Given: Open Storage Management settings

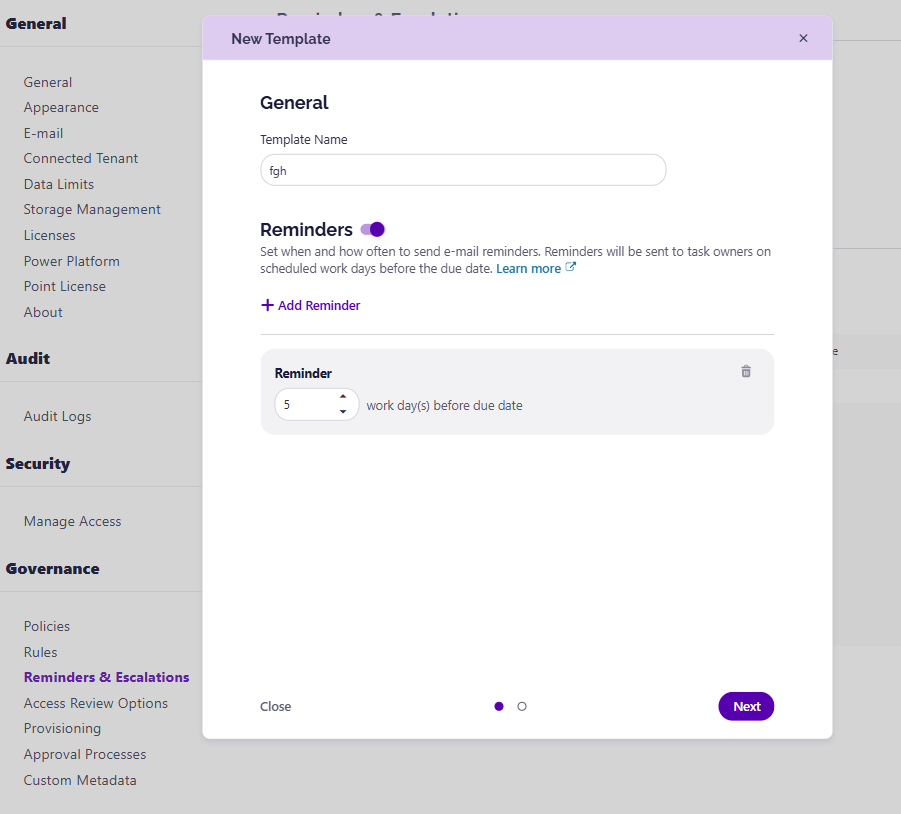Looking at the screenshot, I should (x=92, y=209).
